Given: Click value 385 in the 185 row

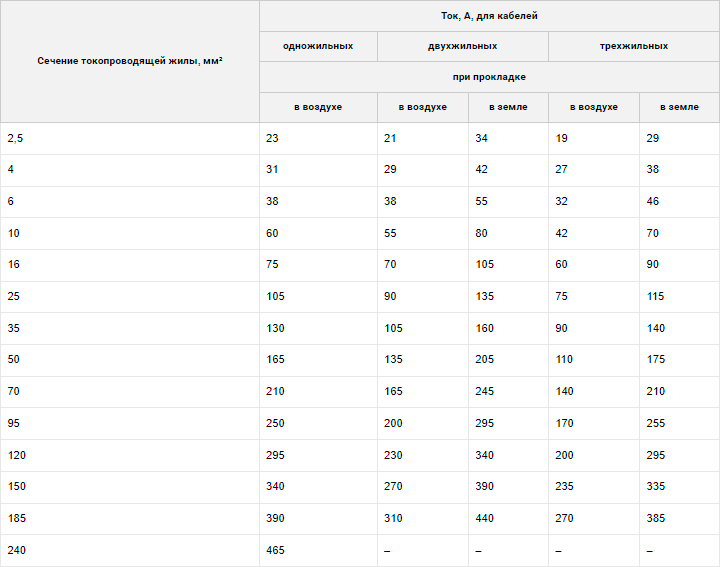Looking at the screenshot, I should tap(656, 518).
